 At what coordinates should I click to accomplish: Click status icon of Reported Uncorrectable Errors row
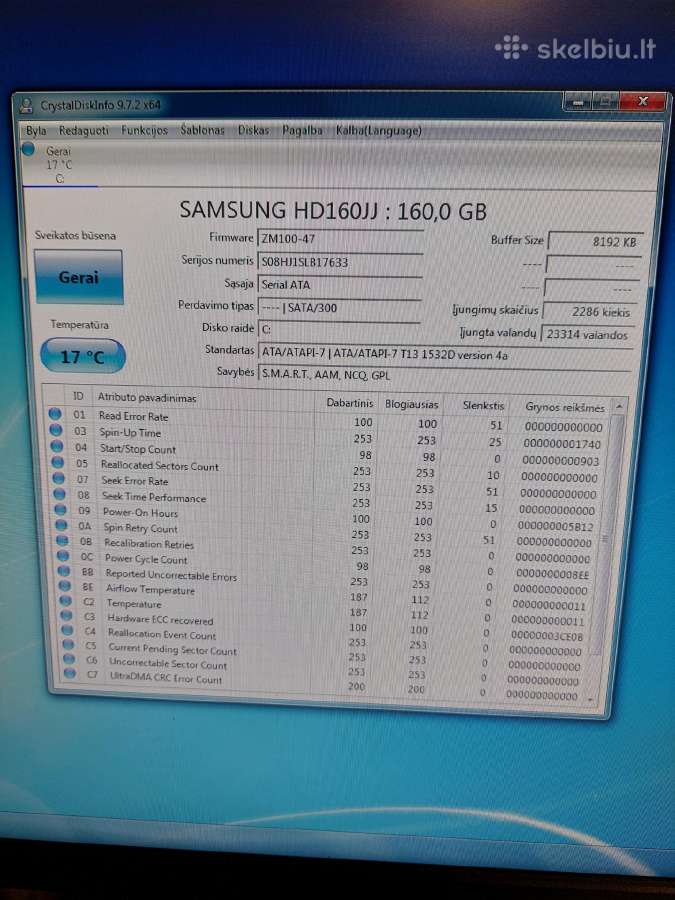coord(64,571)
